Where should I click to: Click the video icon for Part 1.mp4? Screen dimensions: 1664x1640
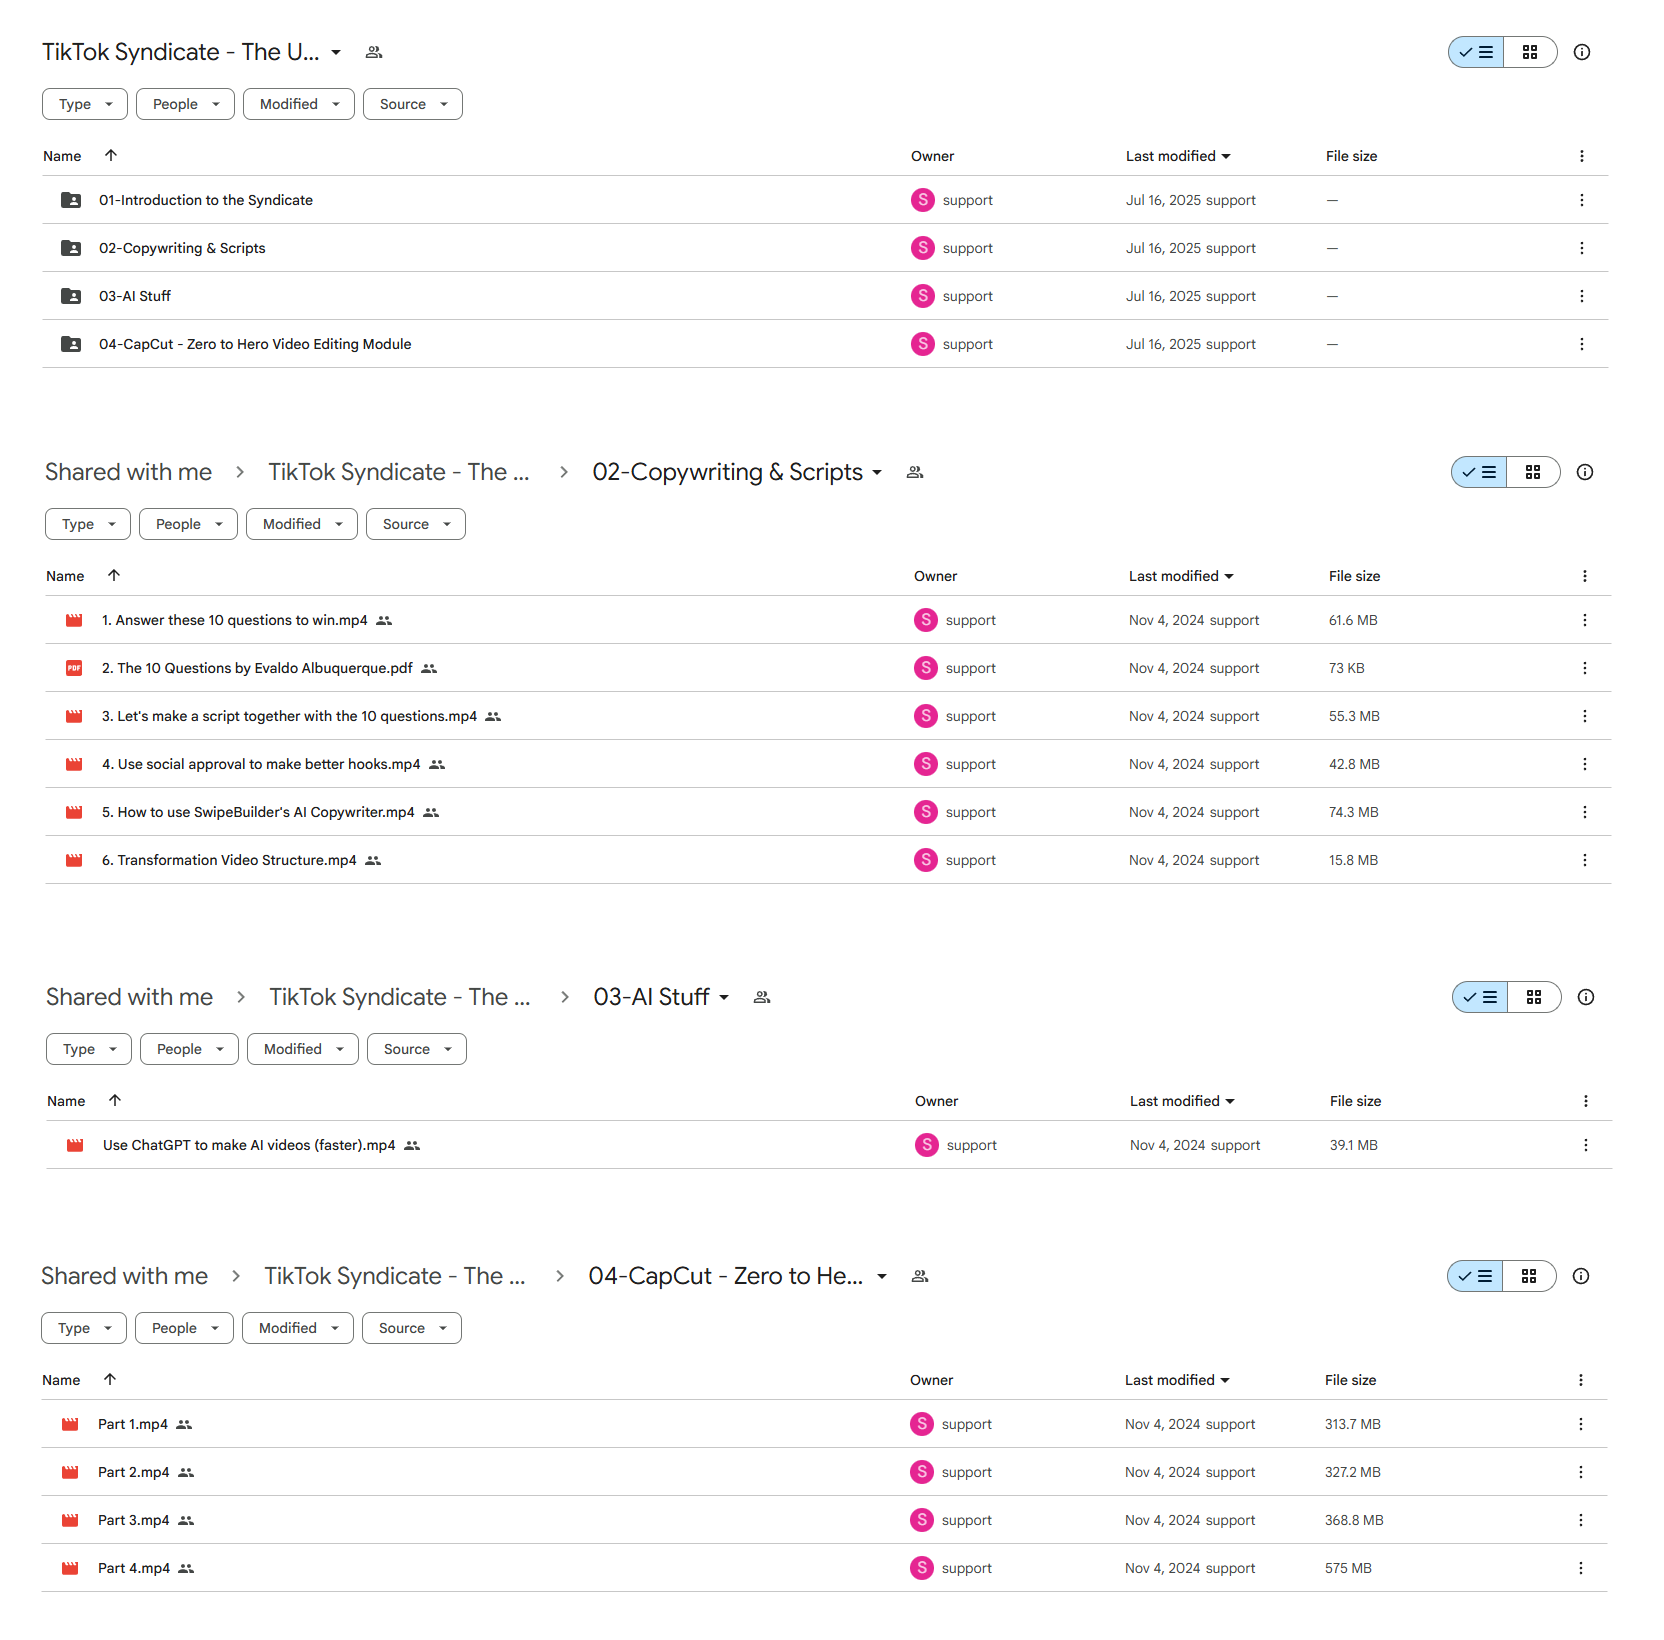[x=70, y=1424]
